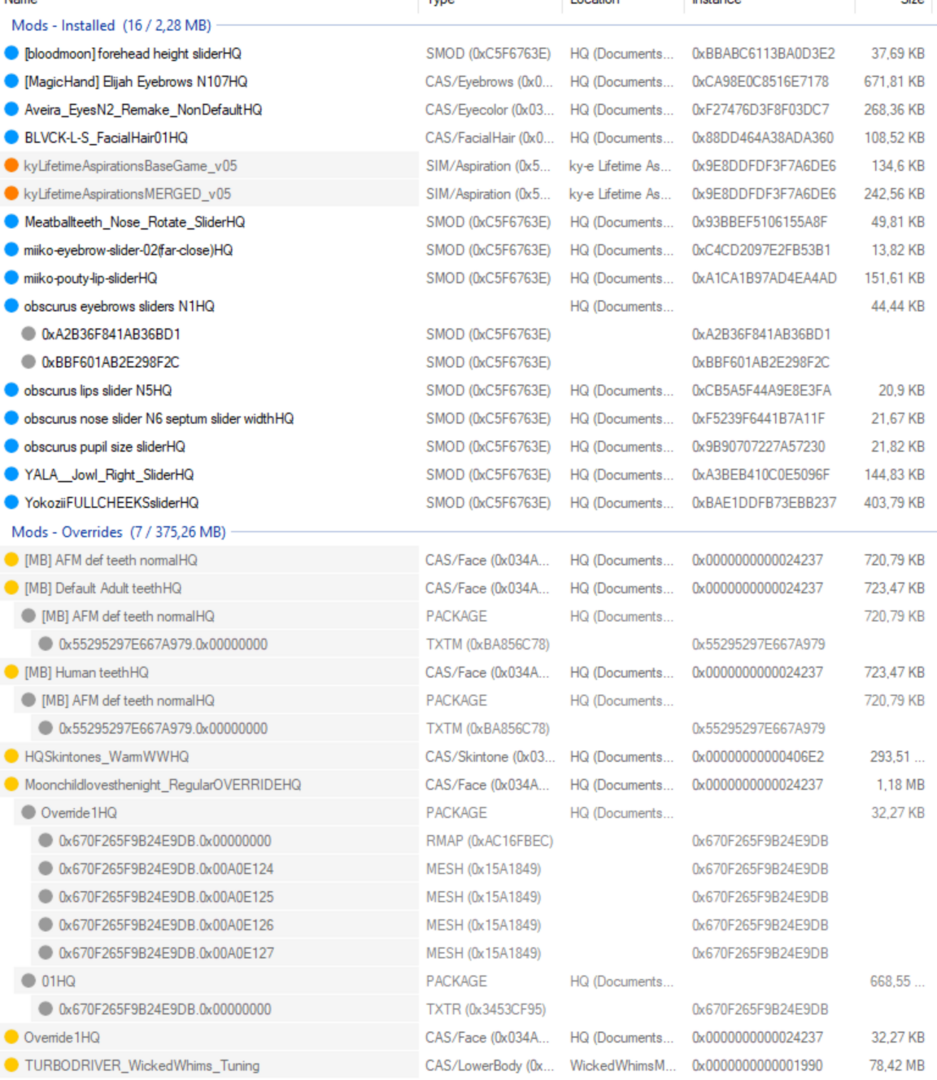Viewport: 937px width, 1080px height.
Task: Select obscurus lips slider N5HQ
Action: (x=98, y=391)
